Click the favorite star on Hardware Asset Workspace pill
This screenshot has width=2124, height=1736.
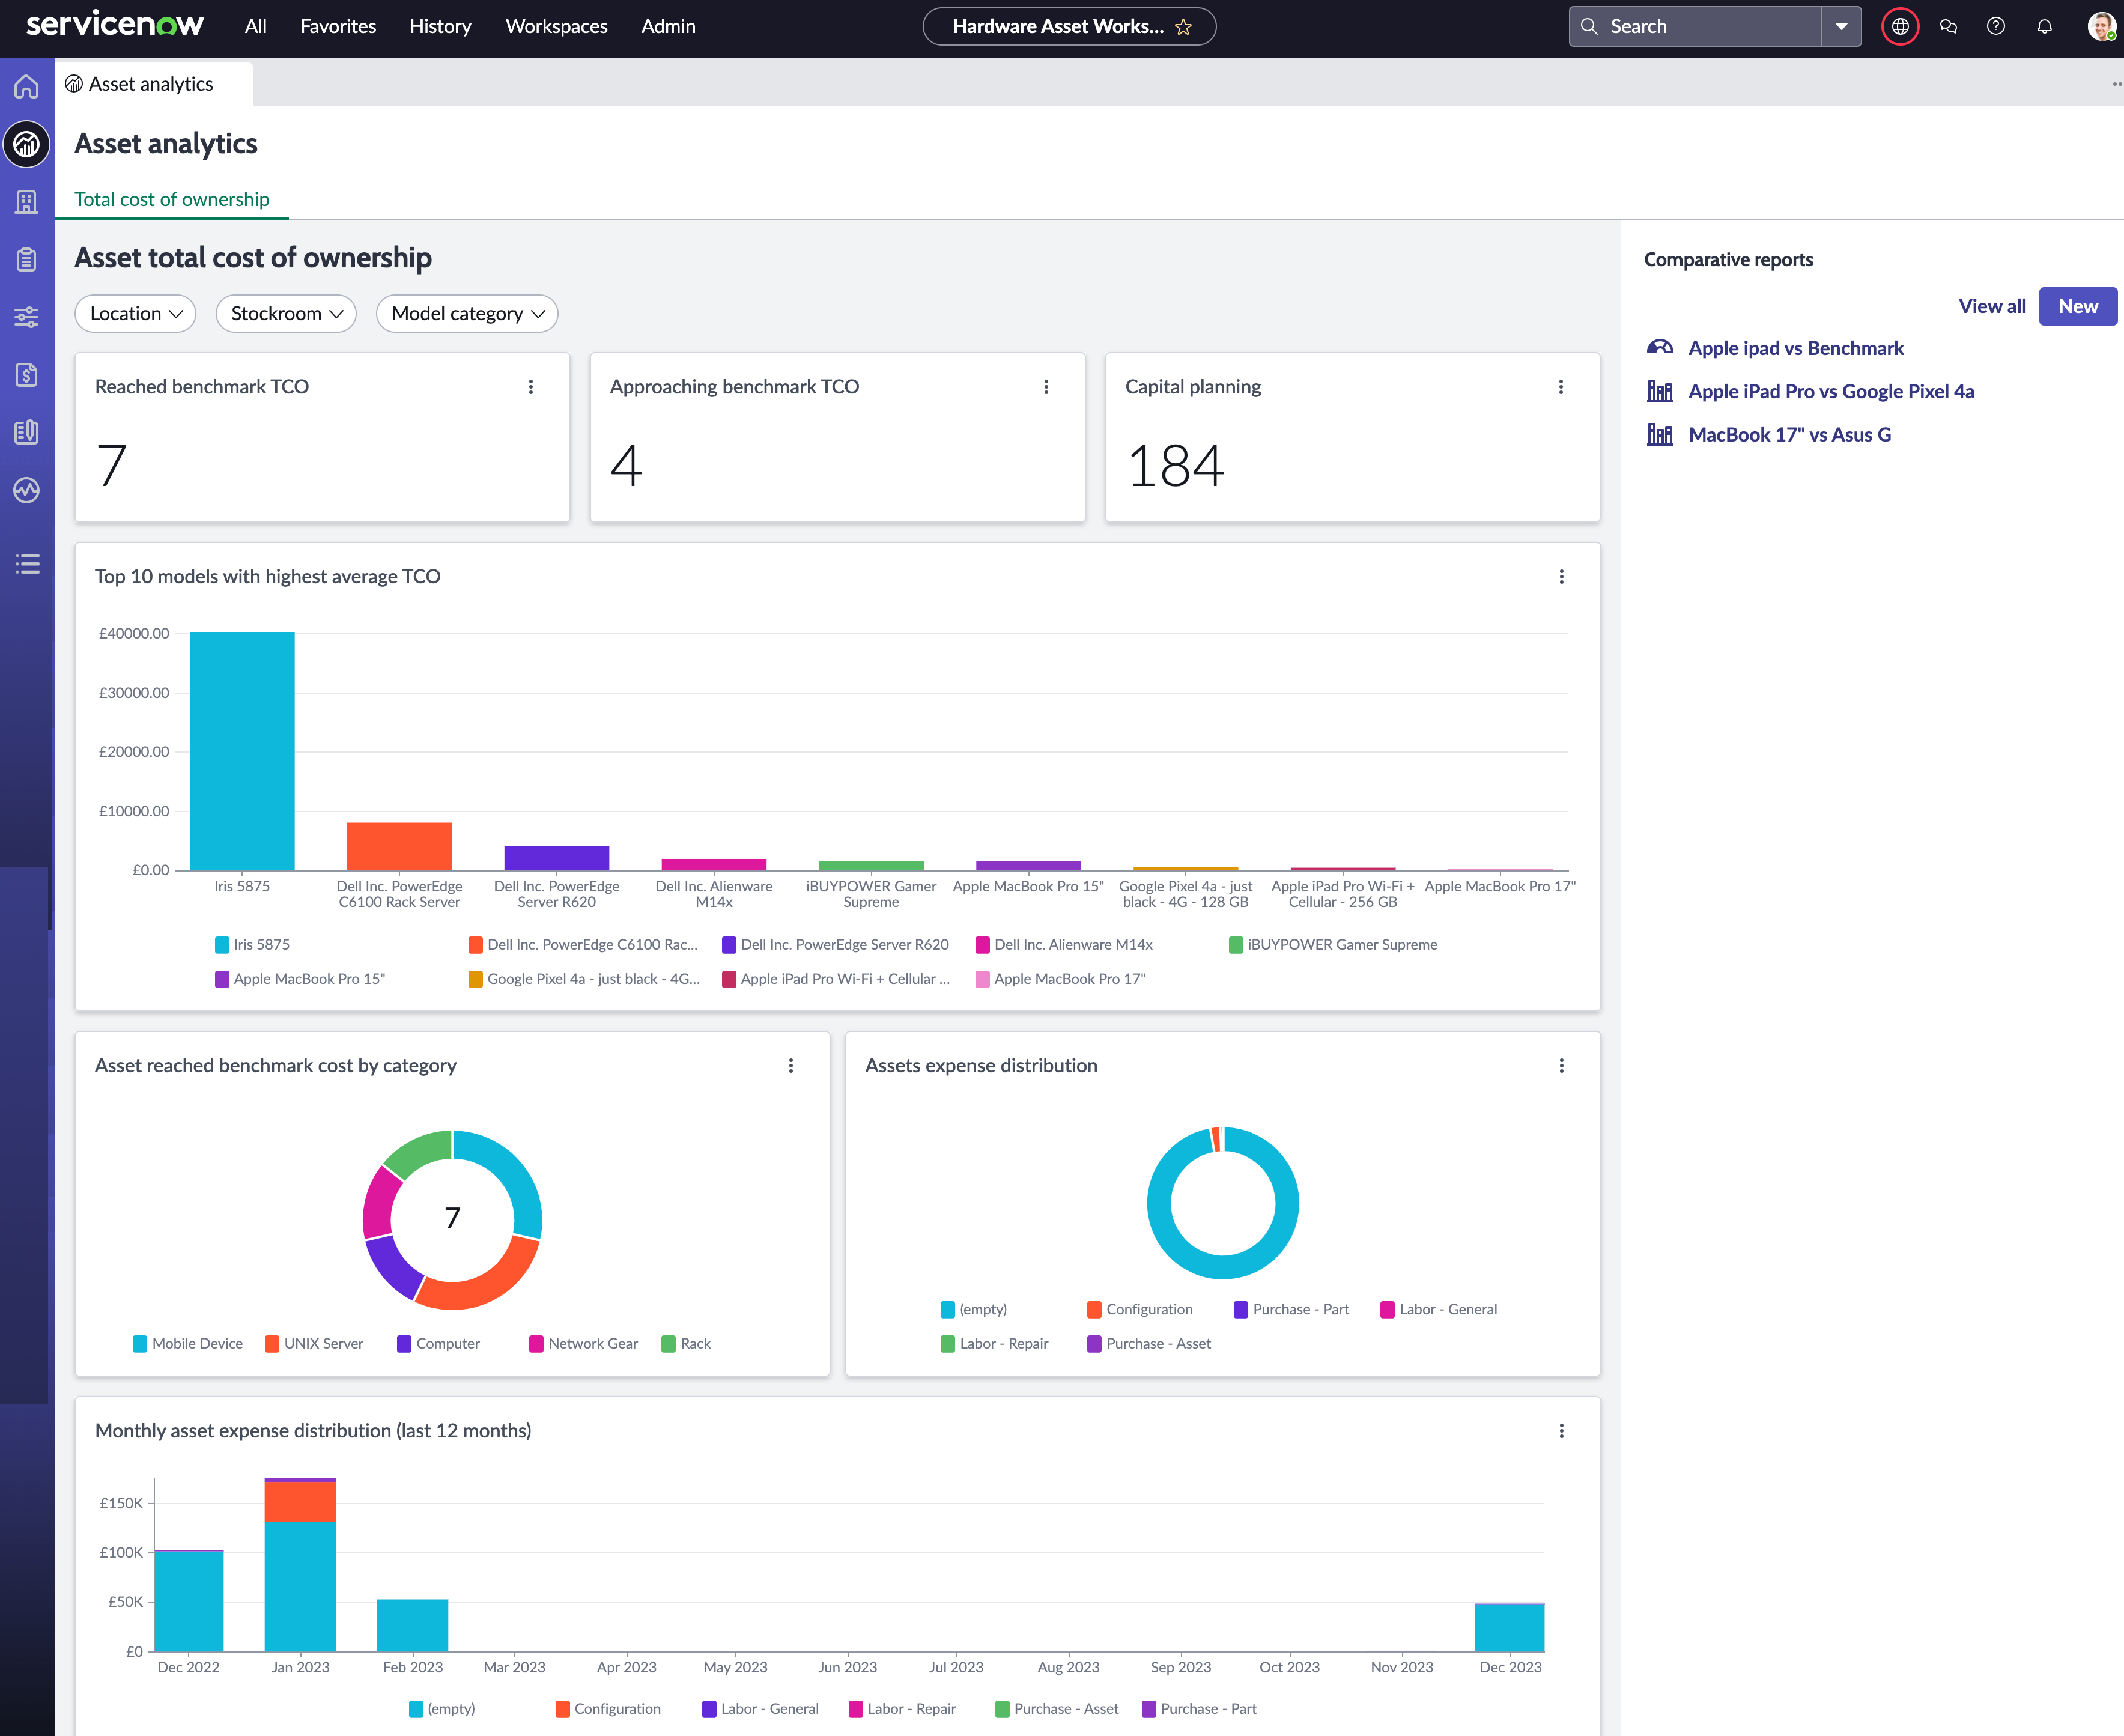pyautogui.click(x=1184, y=27)
